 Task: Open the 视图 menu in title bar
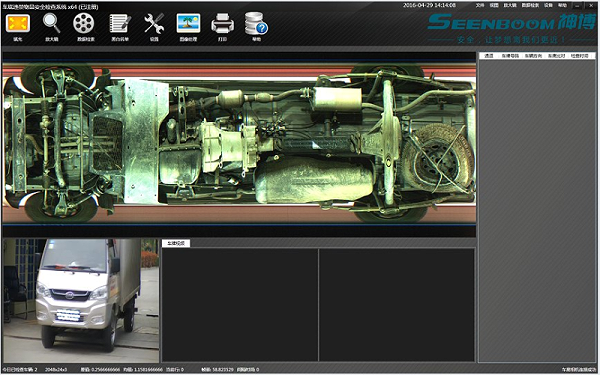[494, 5]
